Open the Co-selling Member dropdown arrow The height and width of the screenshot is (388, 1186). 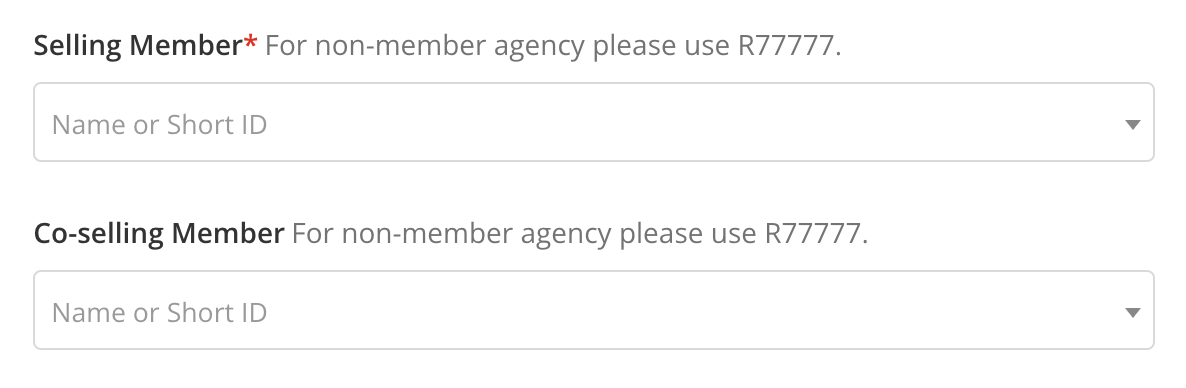[1132, 312]
